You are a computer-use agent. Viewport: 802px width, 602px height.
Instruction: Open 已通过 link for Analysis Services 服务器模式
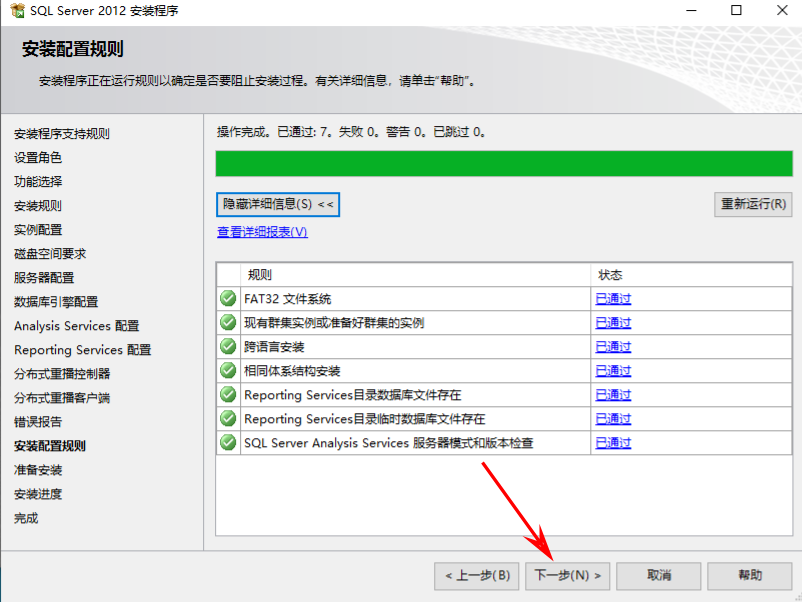[x=613, y=443]
